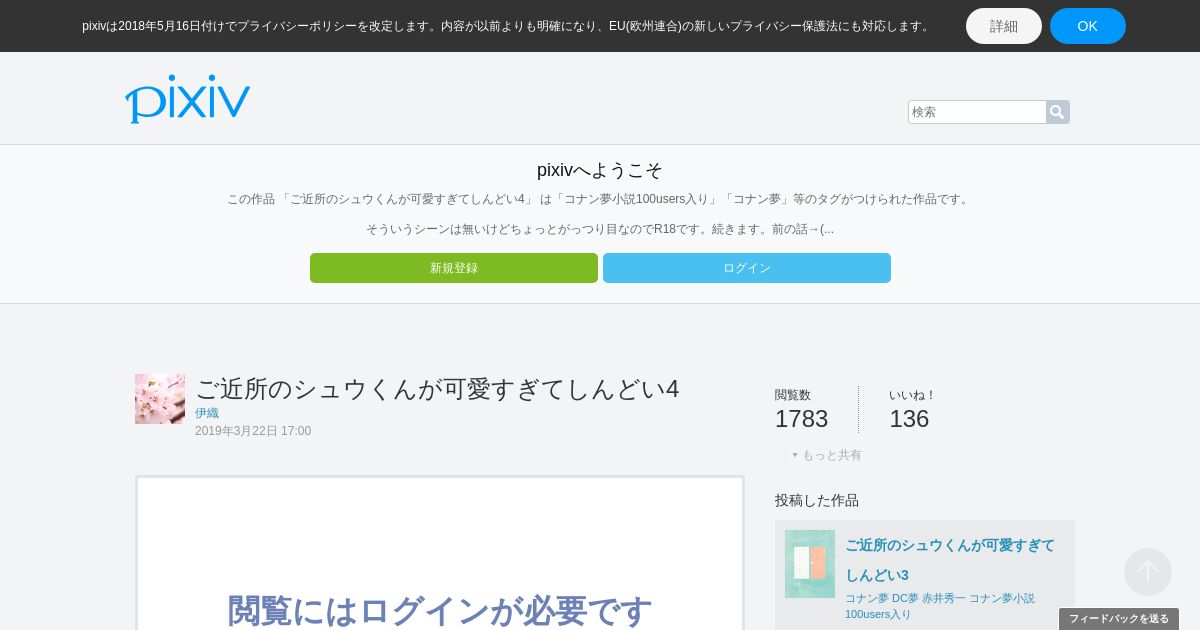Expand the もっと共有 share dropdown
The height and width of the screenshot is (630, 1200).
coord(827,455)
